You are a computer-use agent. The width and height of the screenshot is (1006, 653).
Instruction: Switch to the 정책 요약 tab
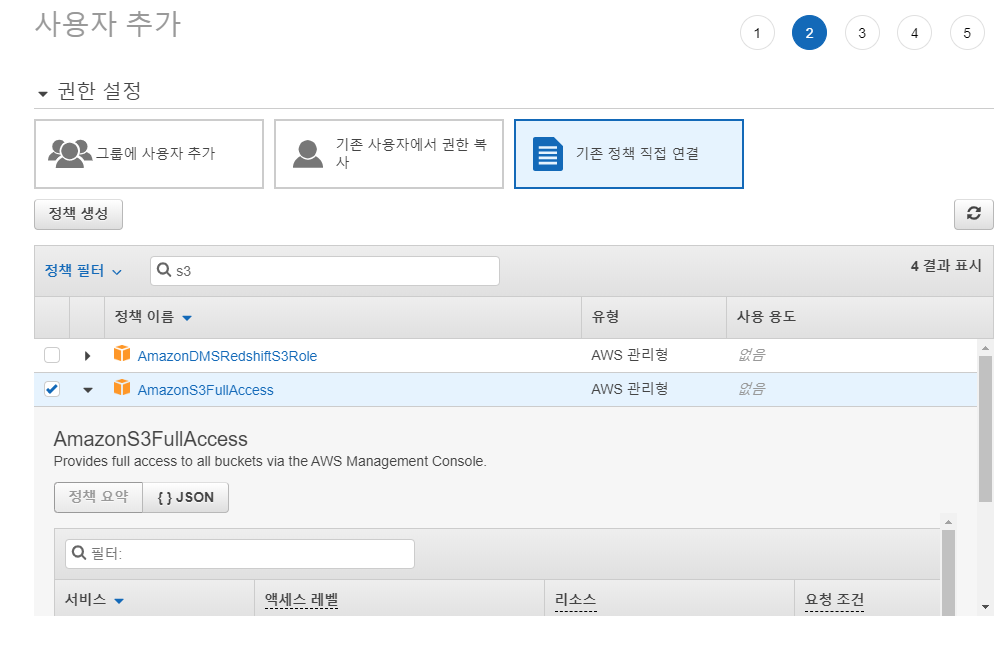tap(98, 497)
